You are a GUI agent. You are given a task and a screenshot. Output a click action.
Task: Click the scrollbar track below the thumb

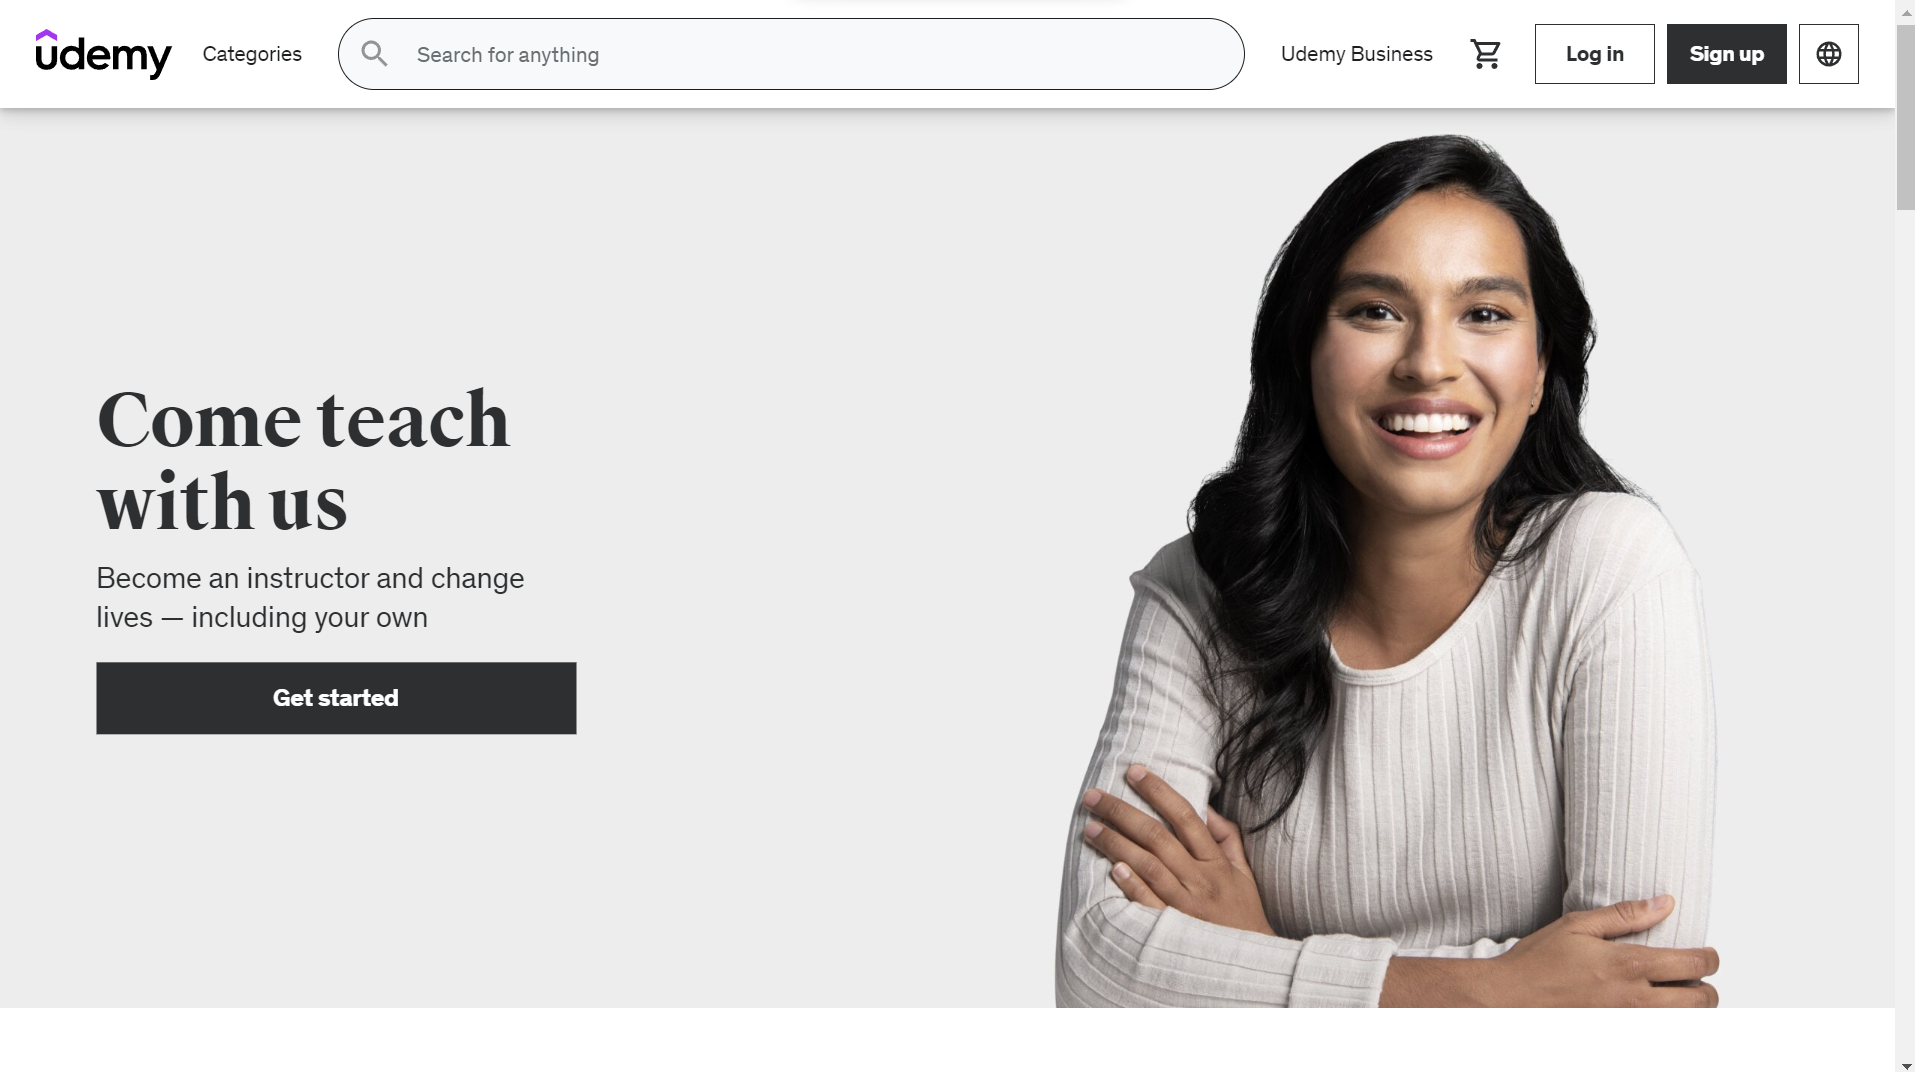(x=1905, y=630)
